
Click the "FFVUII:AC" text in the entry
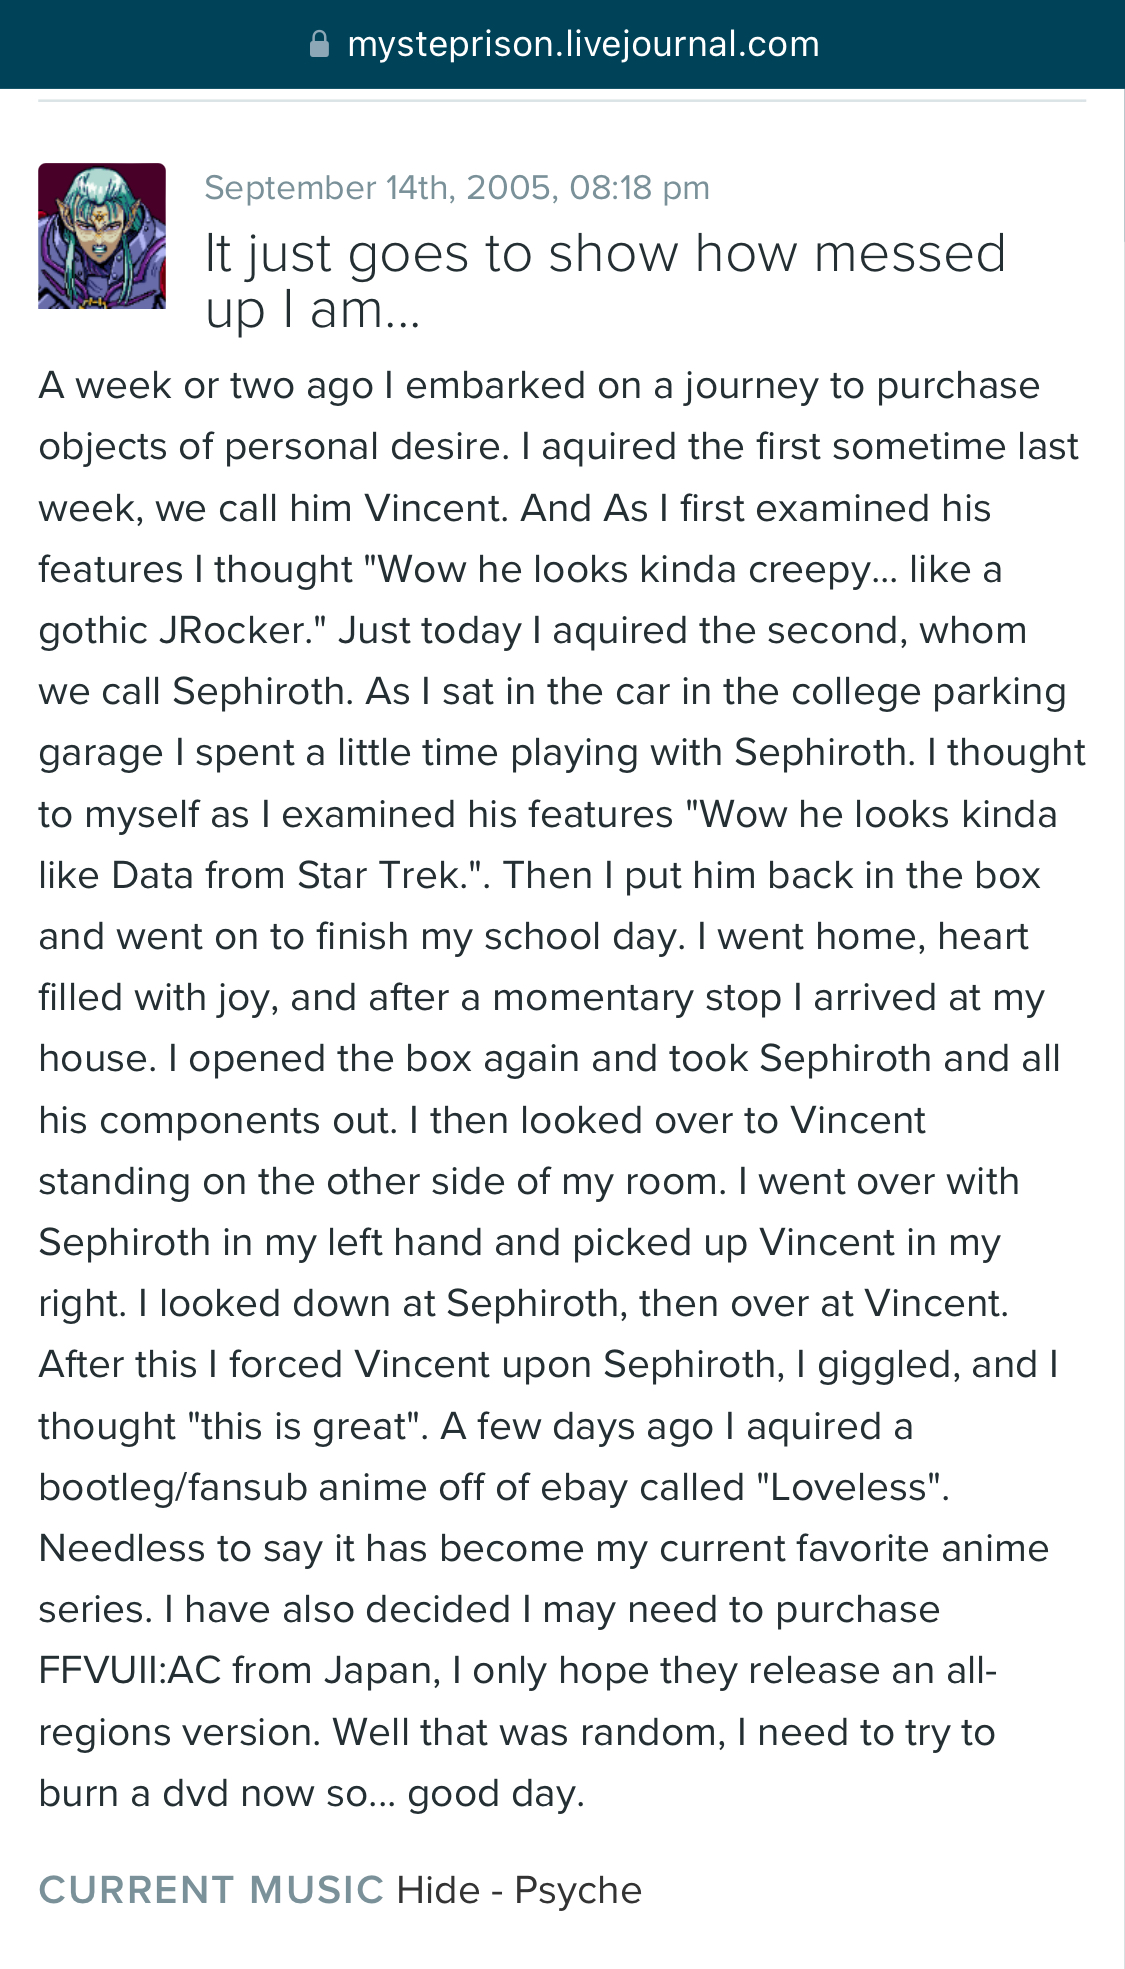(x=130, y=1670)
